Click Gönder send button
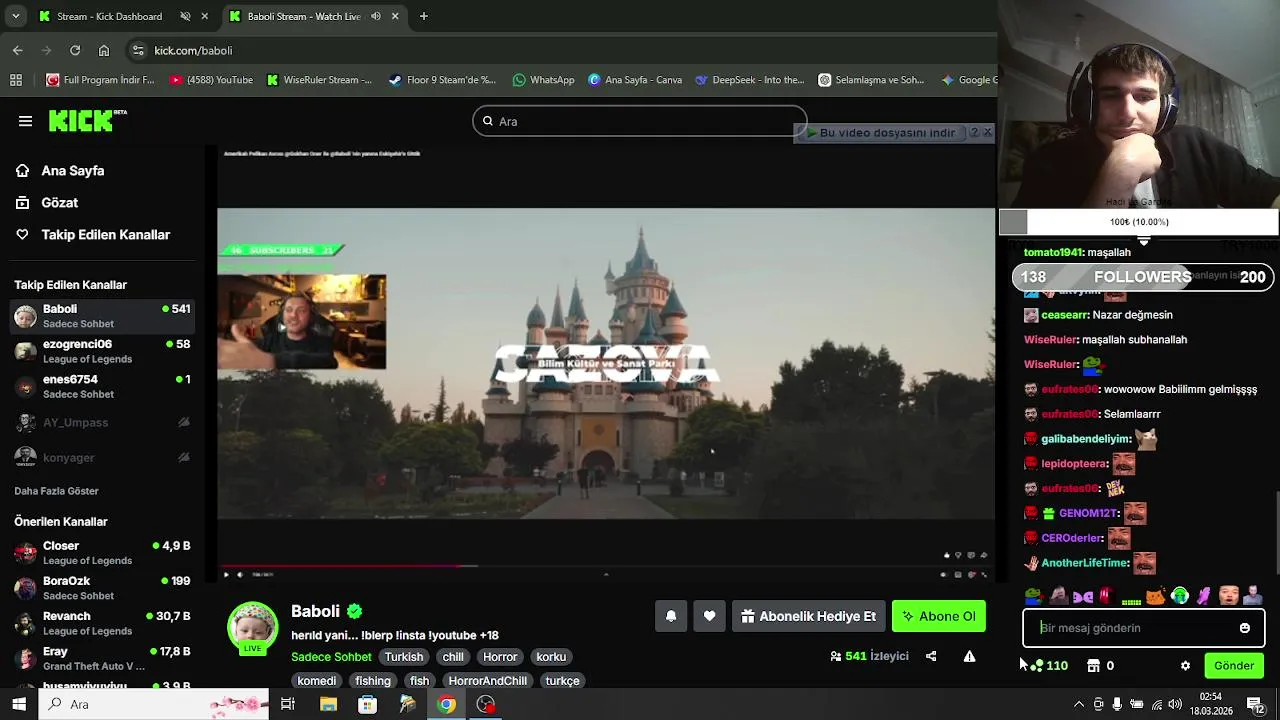 click(1234, 666)
